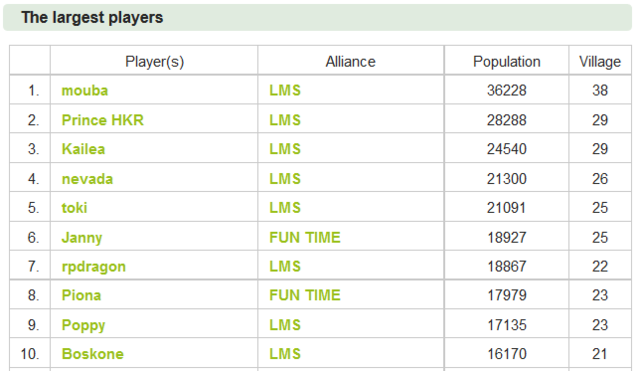Screen dimensions: 640x371
Task: Open Piona player profile
Action: tap(81, 295)
